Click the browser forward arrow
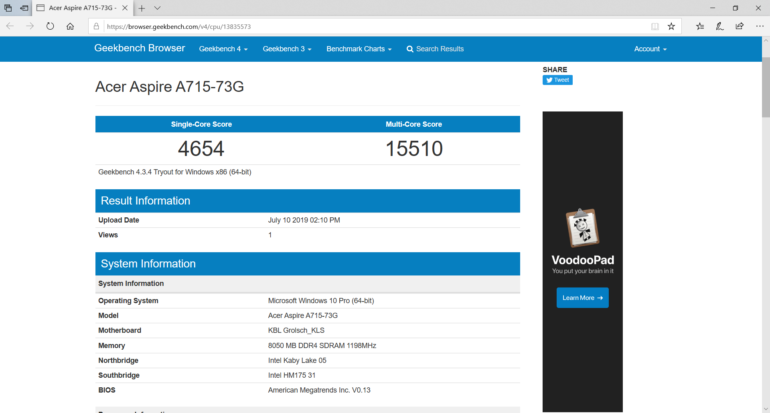 click(x=30, y=27)
